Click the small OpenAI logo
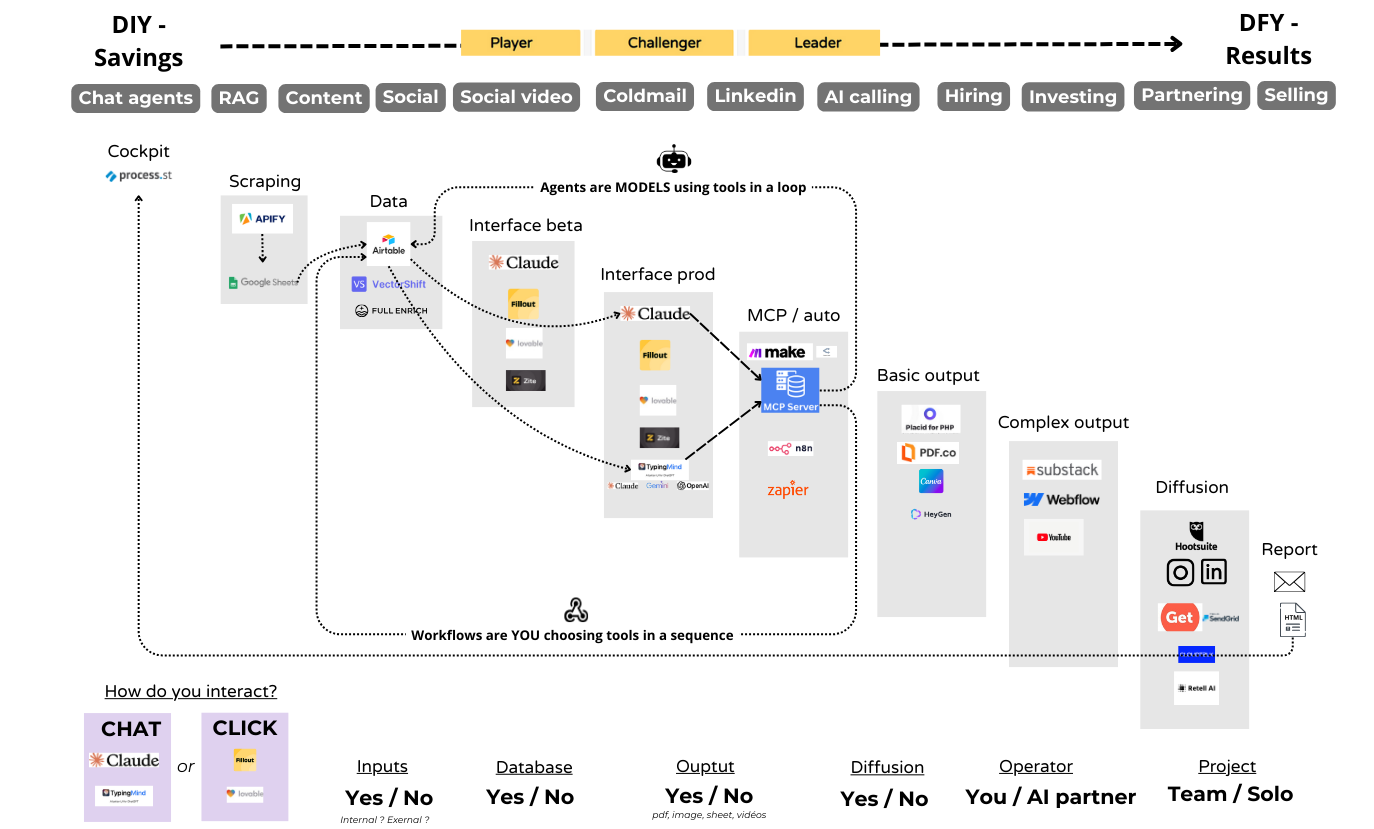This screenshot has height=829, width=1374. (x=693, y=485)
